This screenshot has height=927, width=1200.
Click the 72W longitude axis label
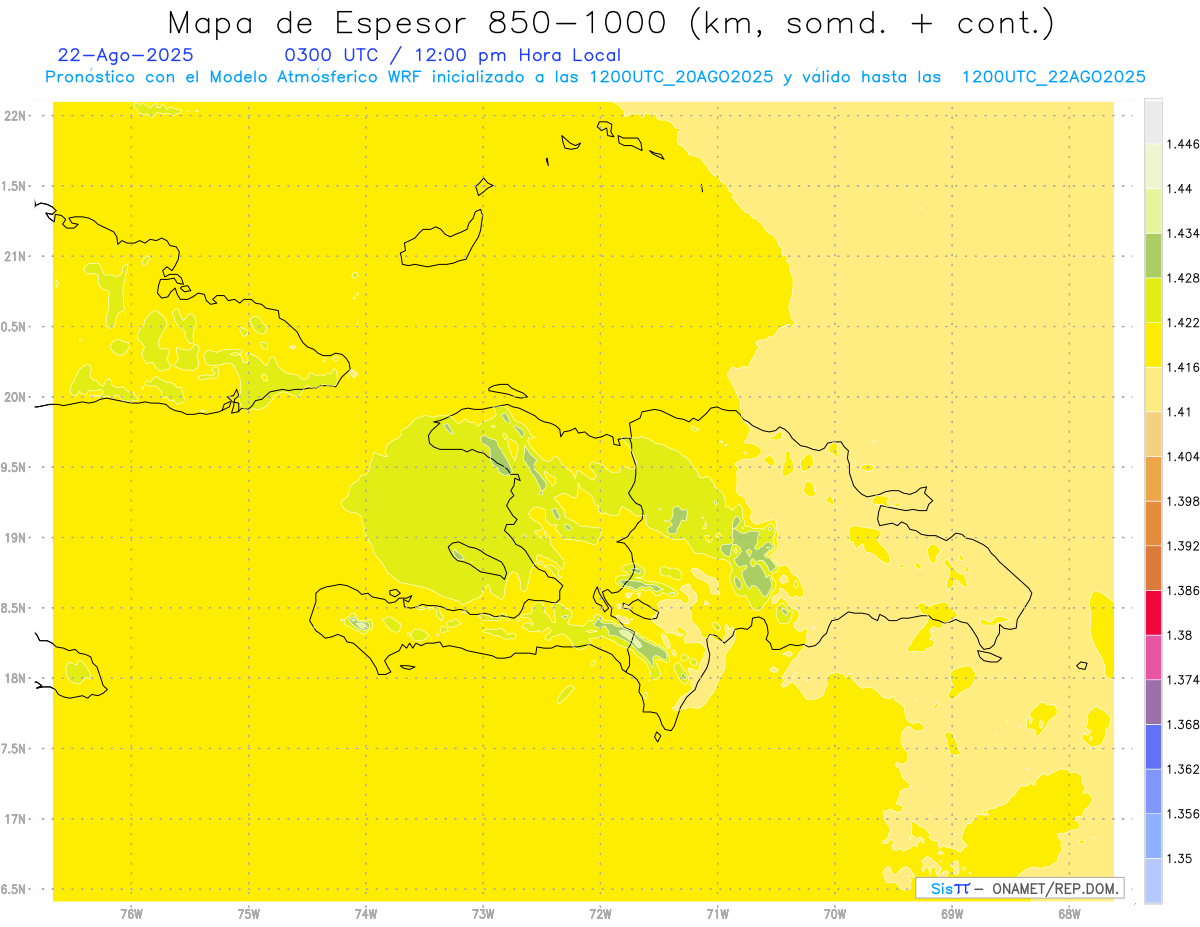tap(600, 913)
